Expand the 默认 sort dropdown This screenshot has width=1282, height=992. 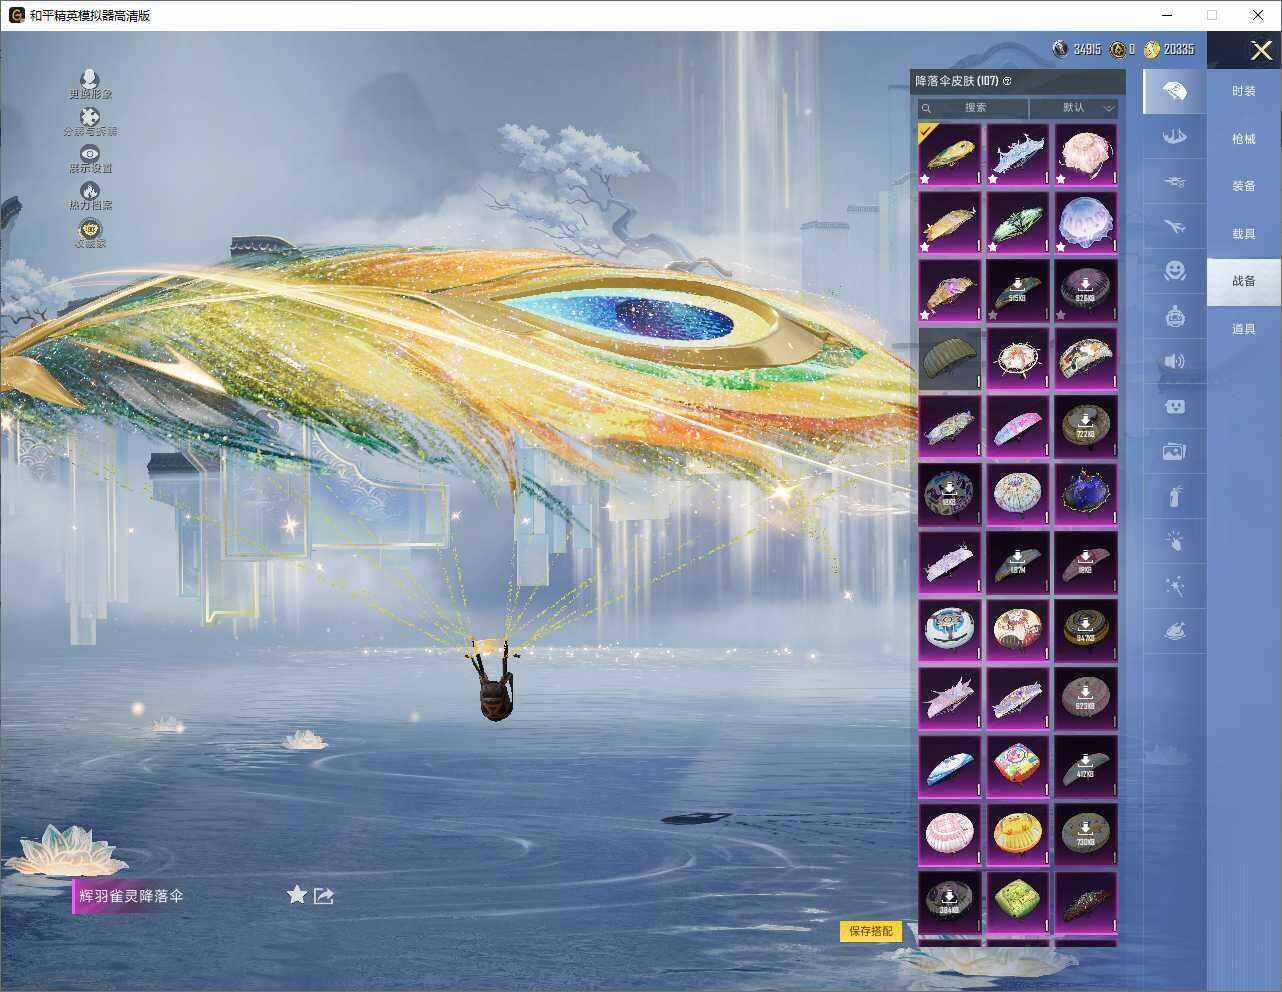coord(1075,108)
